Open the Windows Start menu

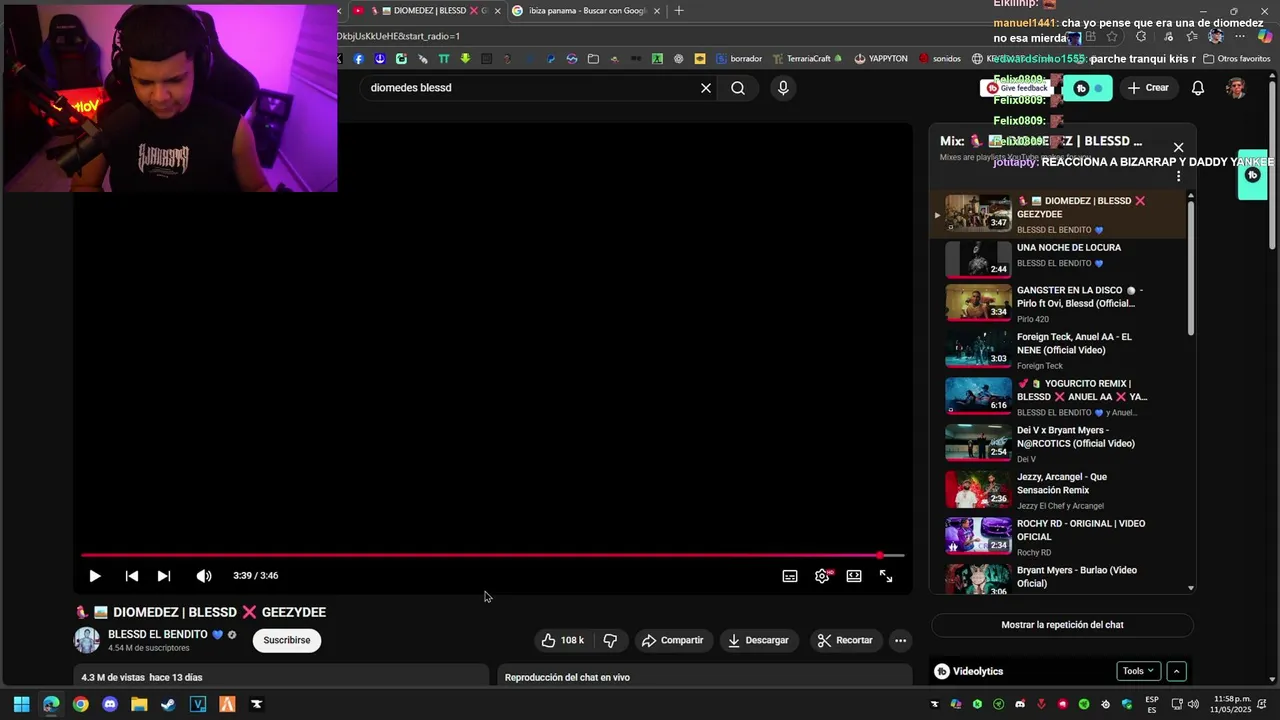21,704
